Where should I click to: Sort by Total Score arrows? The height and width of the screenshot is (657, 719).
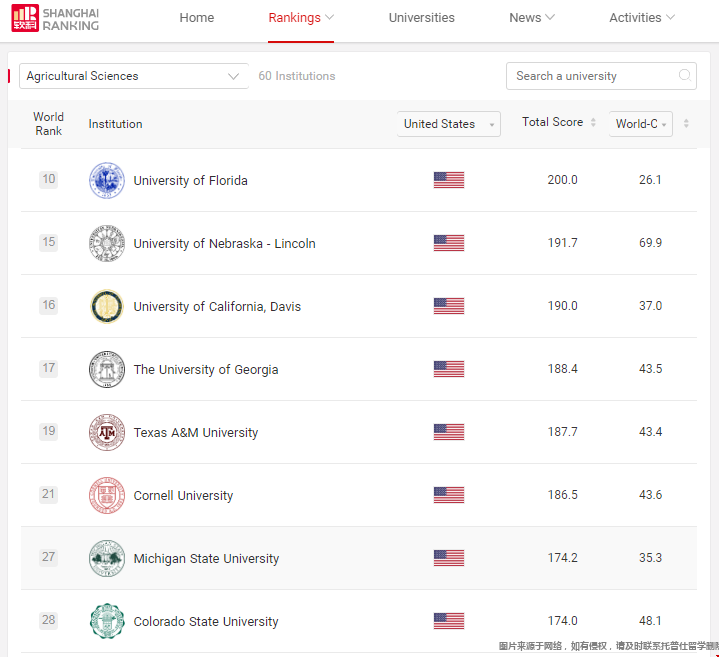(593, 122)
